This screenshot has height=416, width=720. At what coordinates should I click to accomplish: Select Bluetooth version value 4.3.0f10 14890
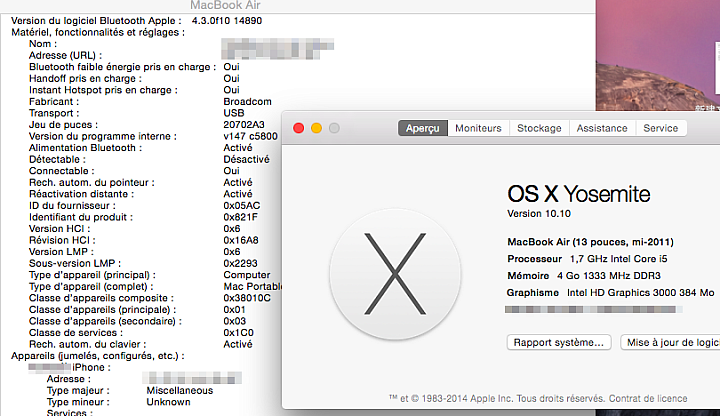227,21
